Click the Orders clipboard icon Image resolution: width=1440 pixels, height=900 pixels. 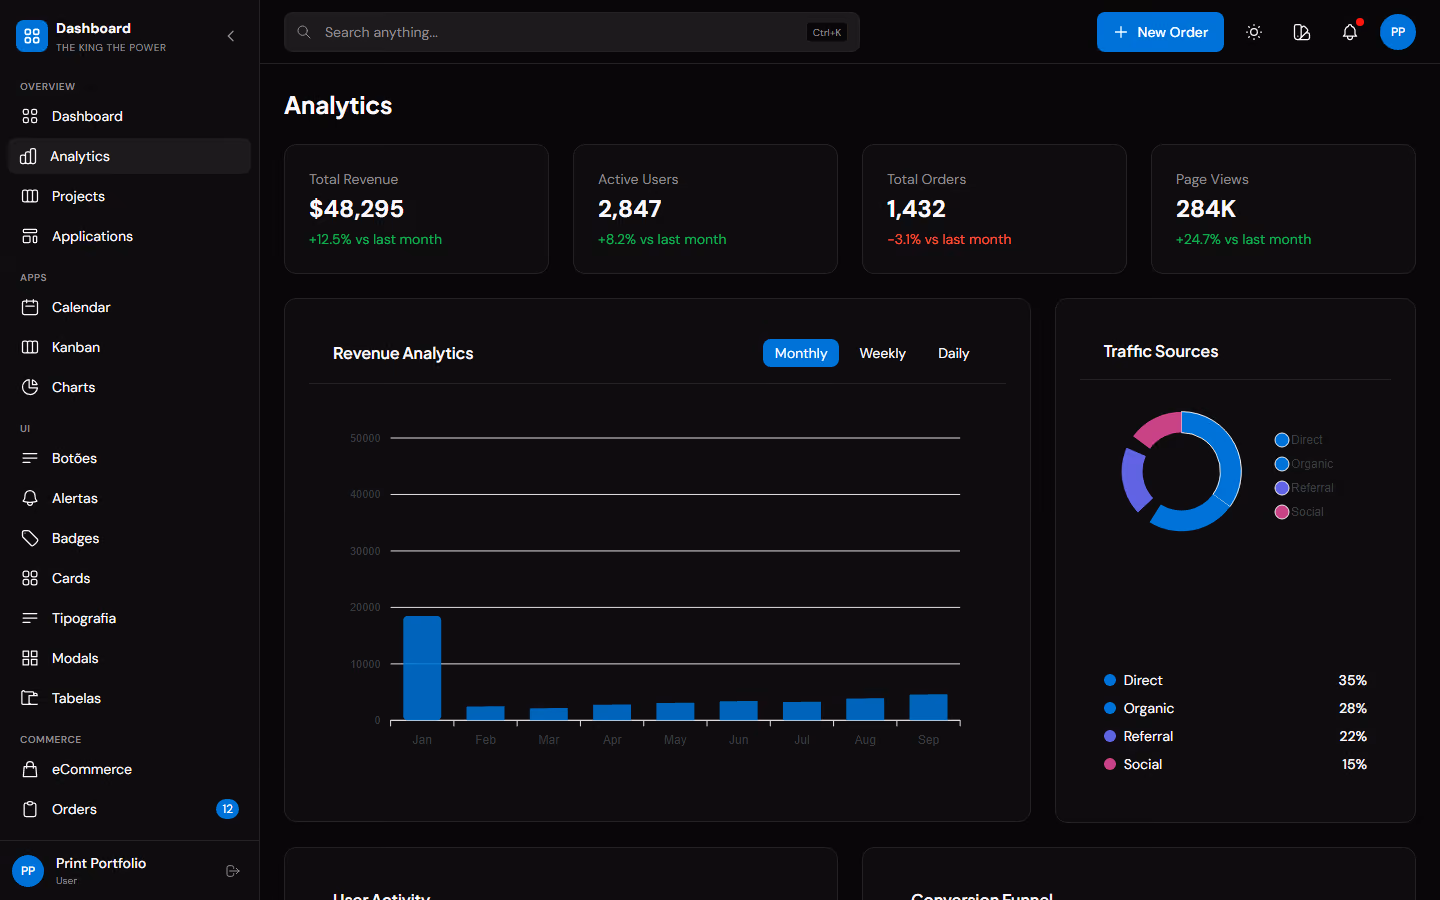pos(30,809)
